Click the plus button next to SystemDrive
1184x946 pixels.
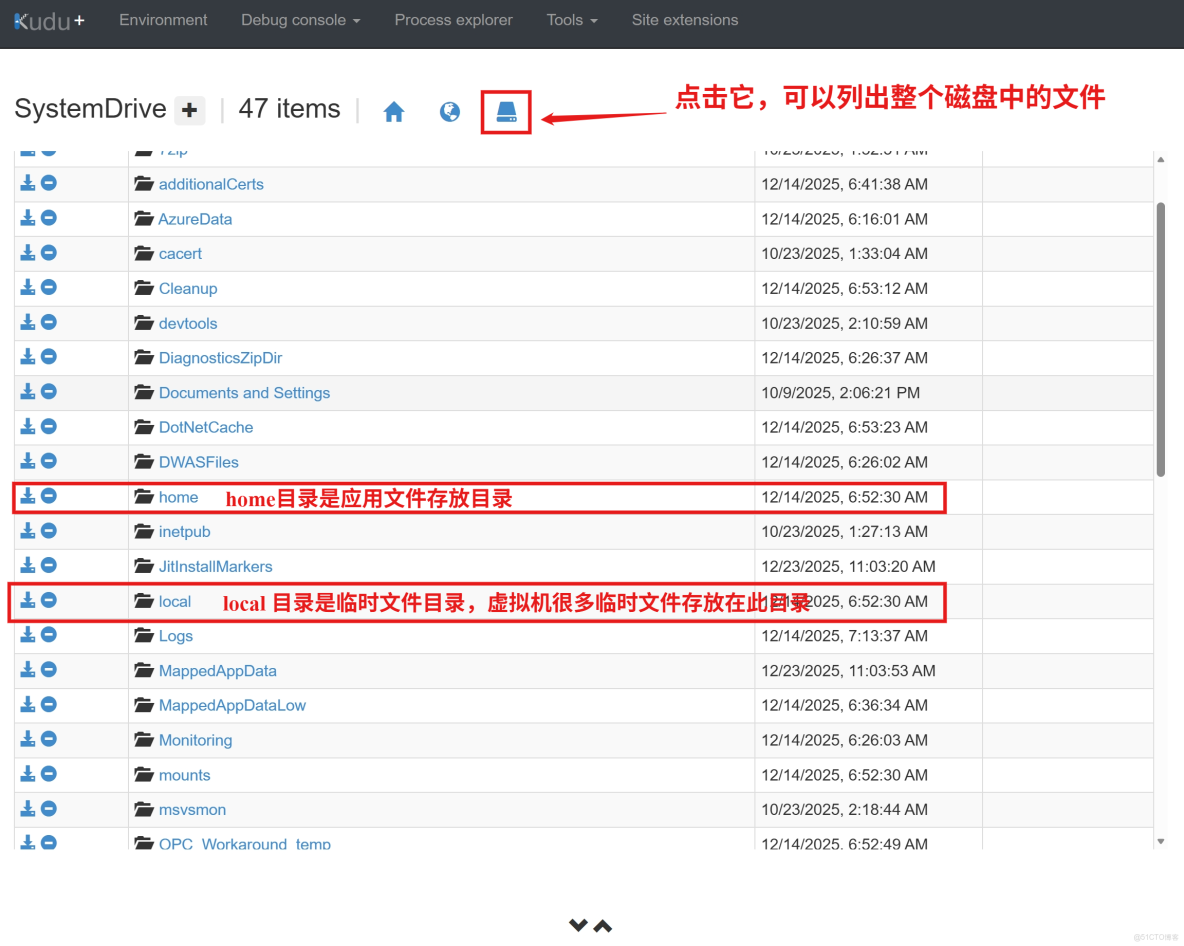pyautogui.click(x=189, y=110)
